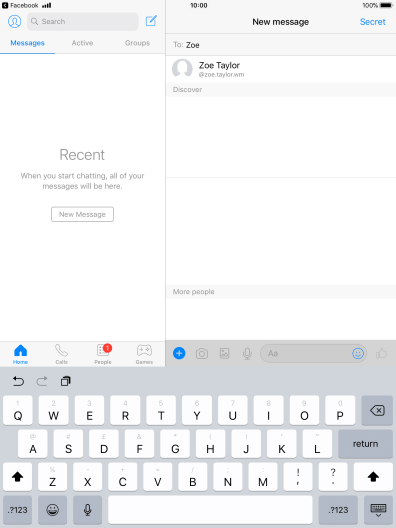Switch to the Active tab
The image size is (396, 528).
click(x=82, y=43)
